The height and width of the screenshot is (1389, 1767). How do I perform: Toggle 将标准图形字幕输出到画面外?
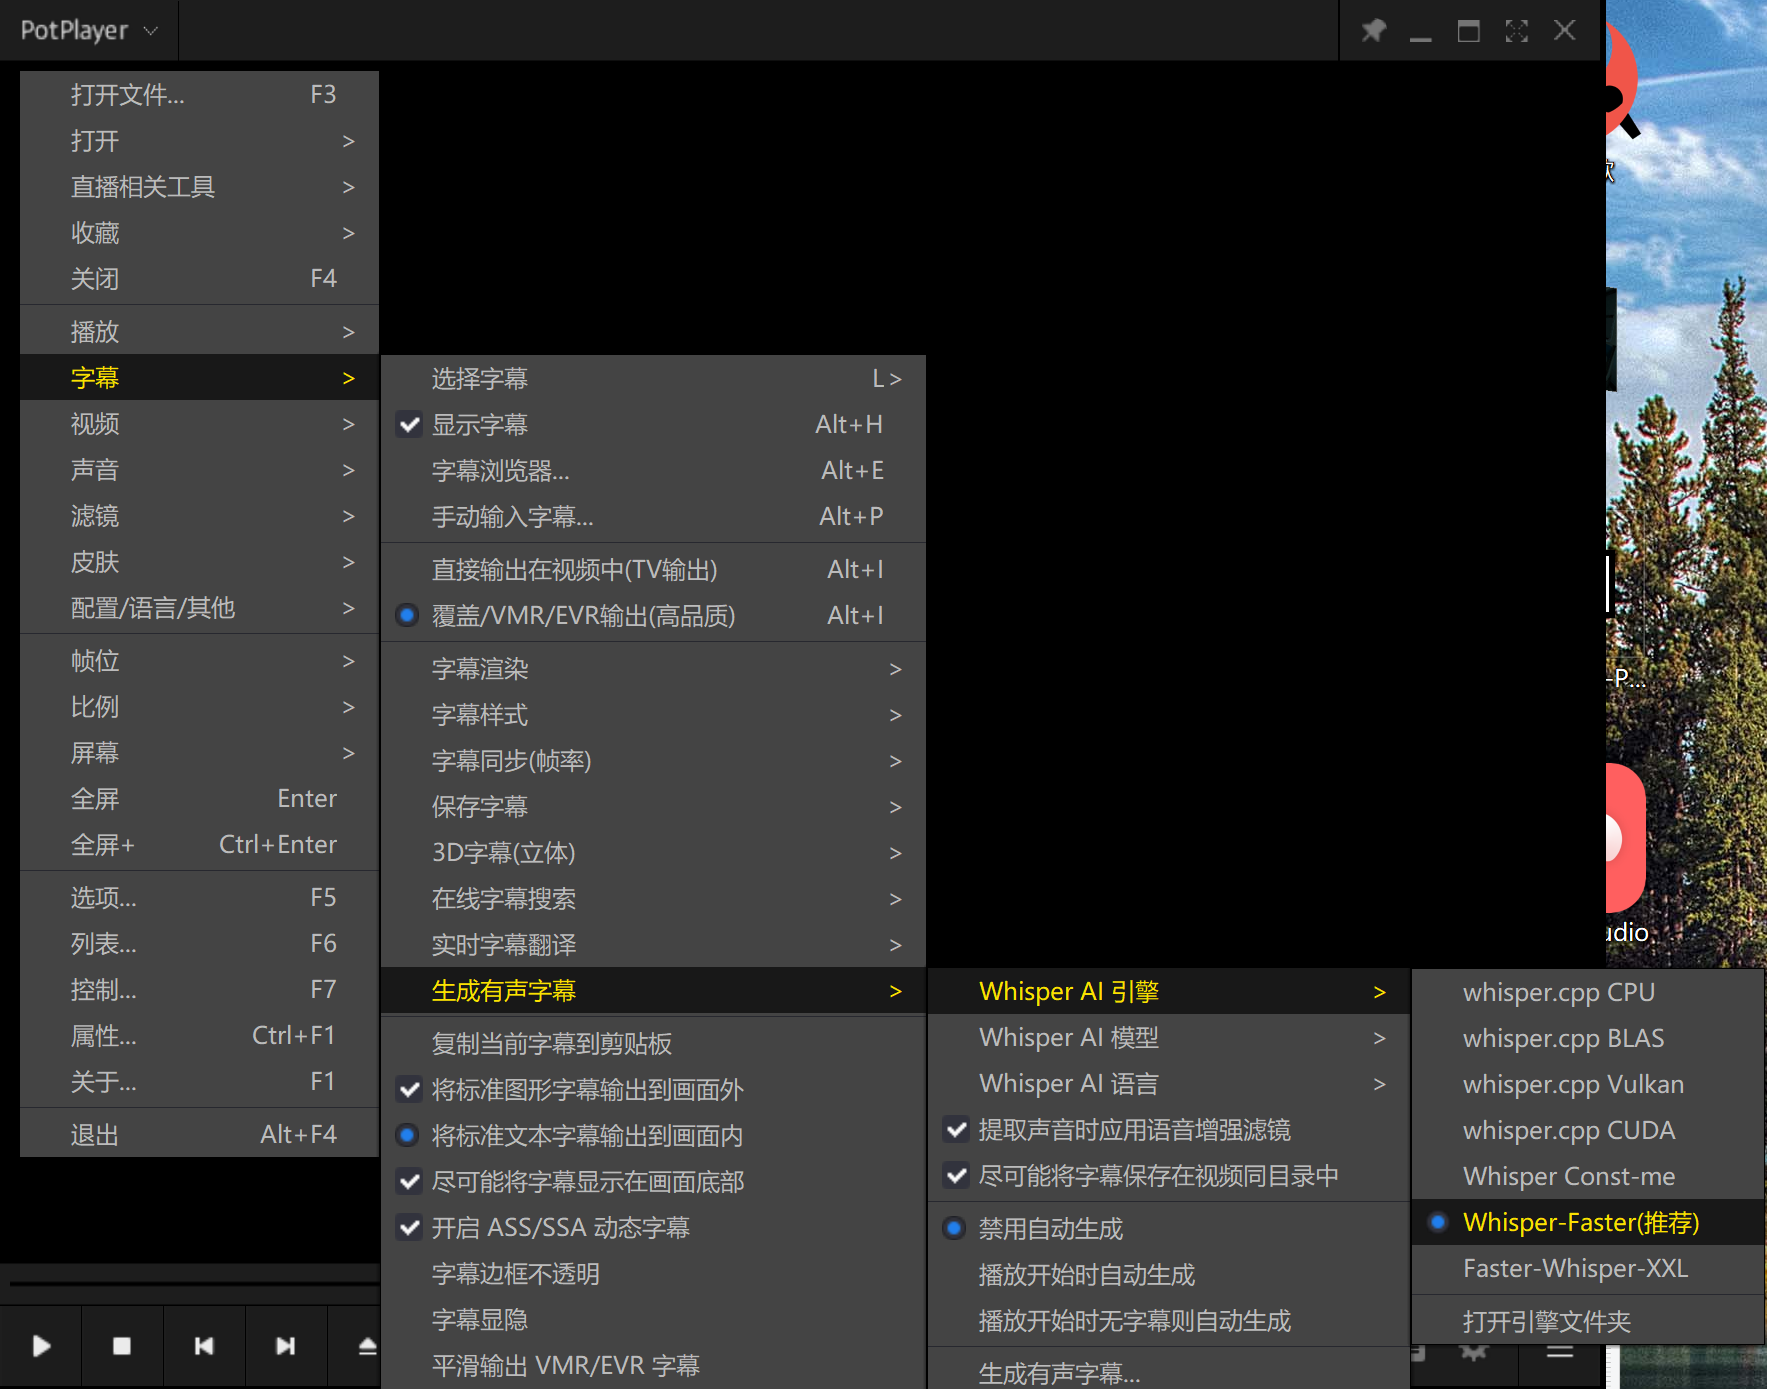(653, 1090)
